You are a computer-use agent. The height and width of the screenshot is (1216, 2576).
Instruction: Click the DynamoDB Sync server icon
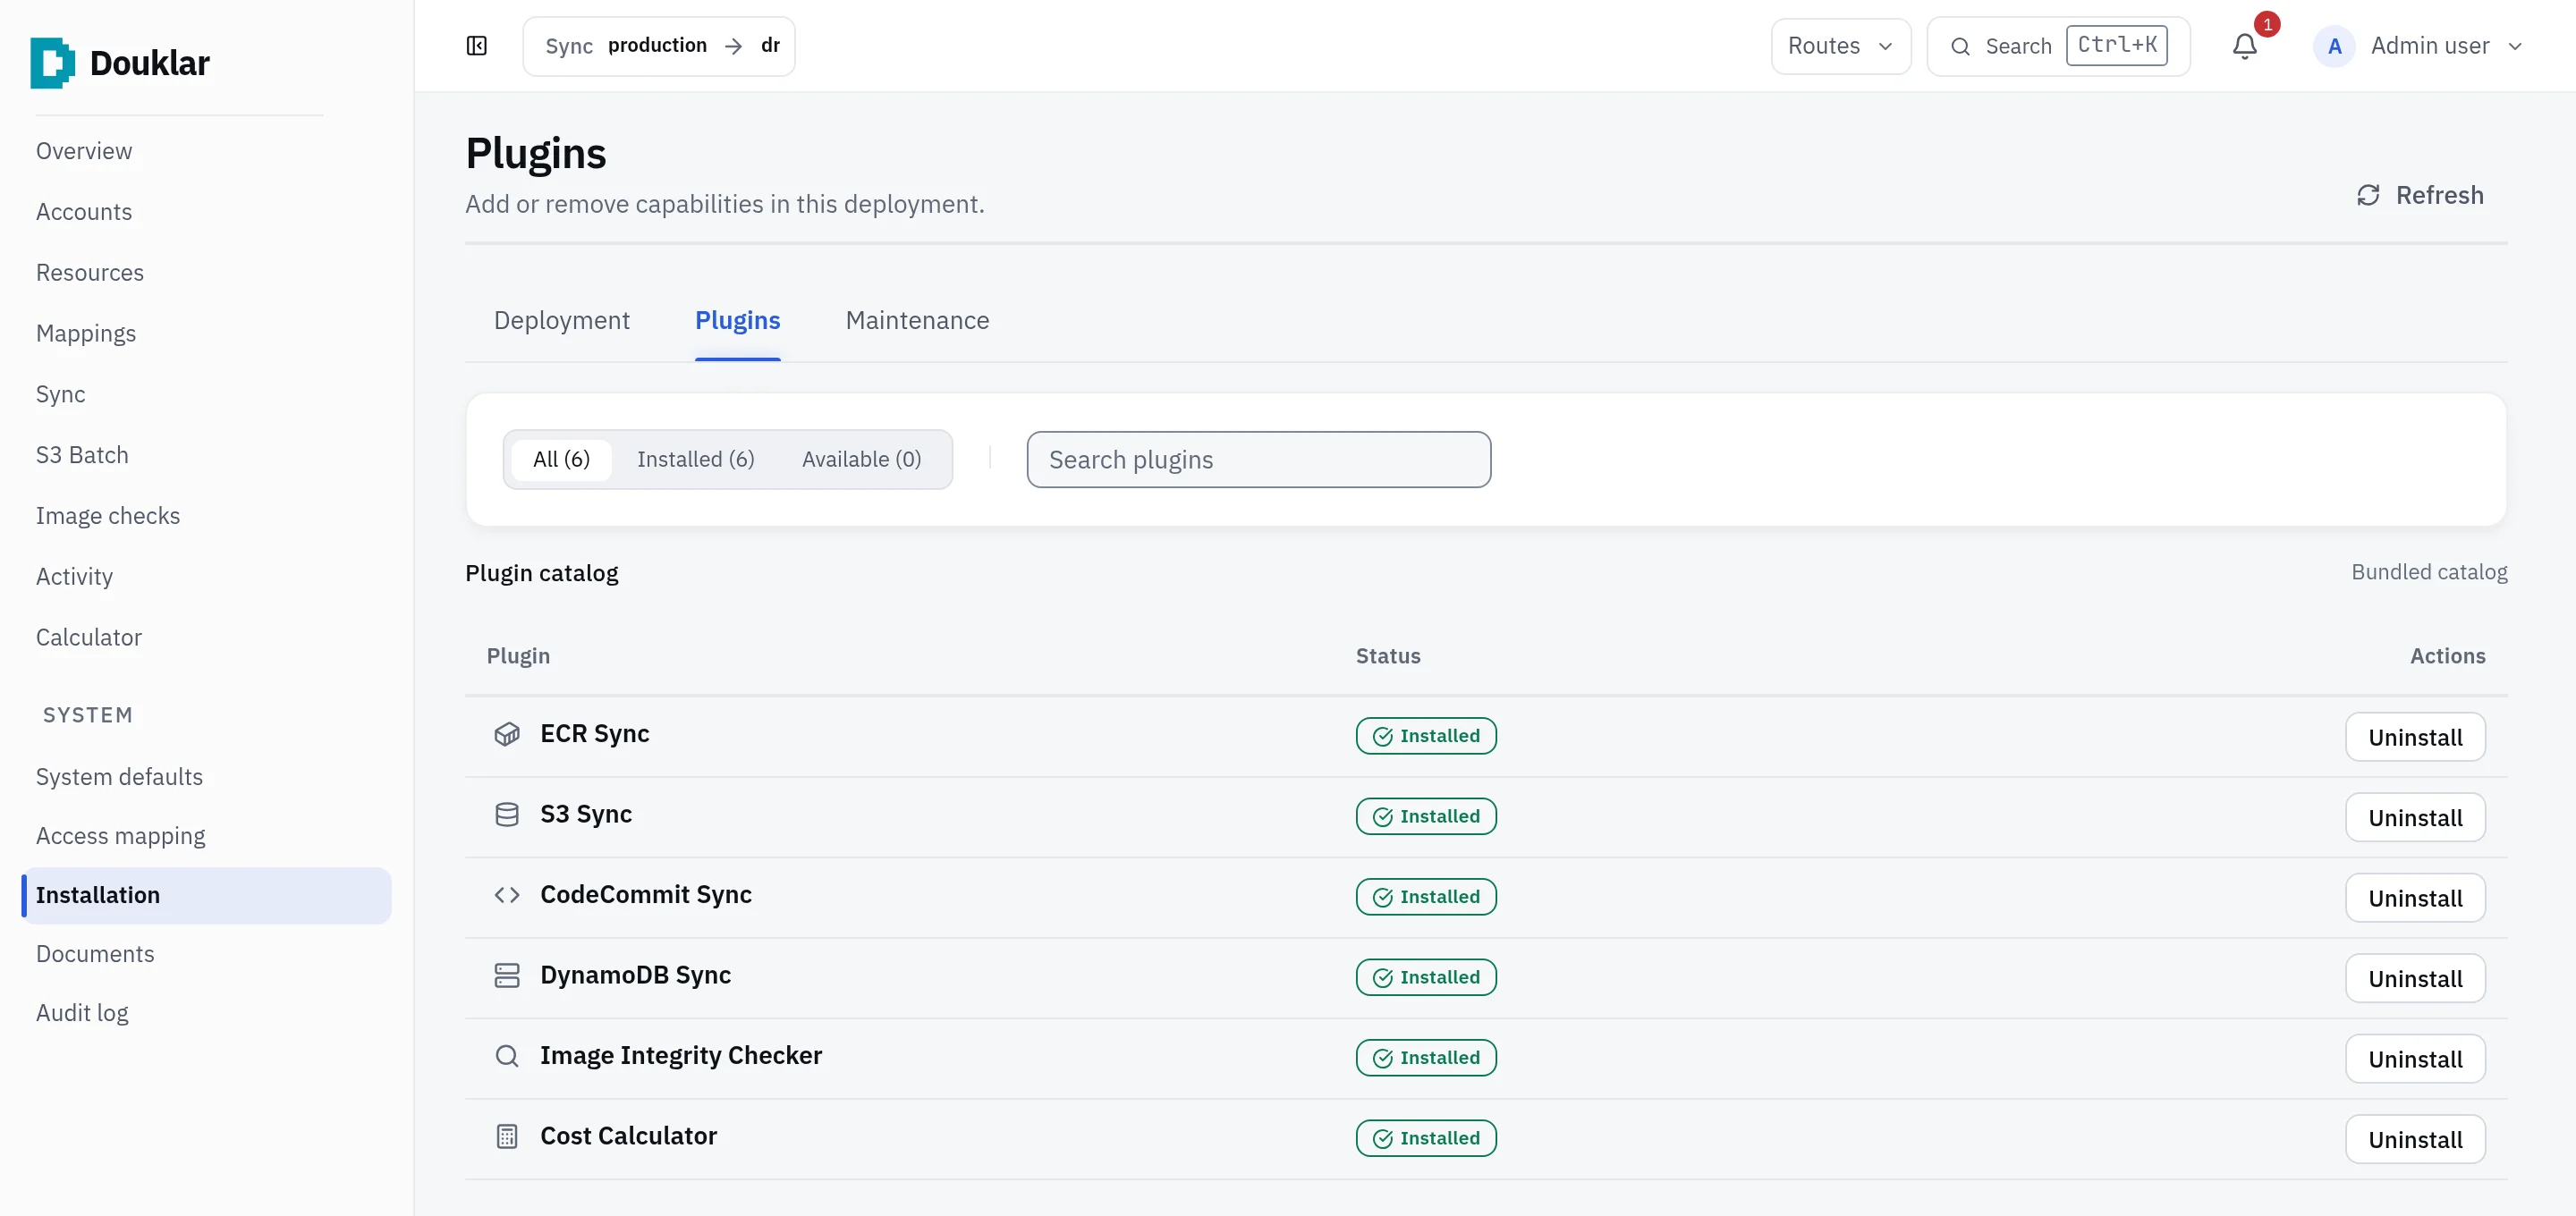[x=507, y=976]
